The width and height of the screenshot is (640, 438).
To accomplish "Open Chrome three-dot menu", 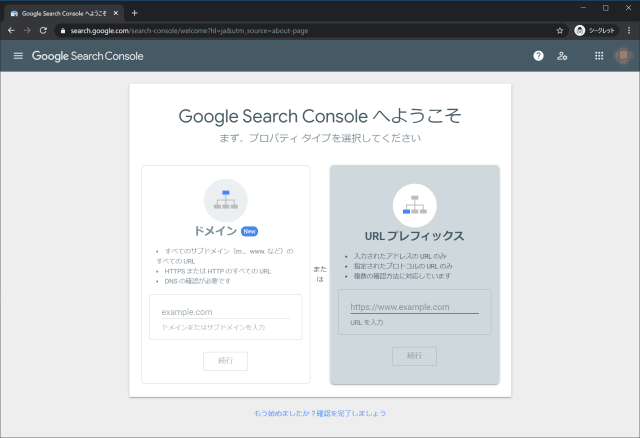I will (x=629, y=31).
